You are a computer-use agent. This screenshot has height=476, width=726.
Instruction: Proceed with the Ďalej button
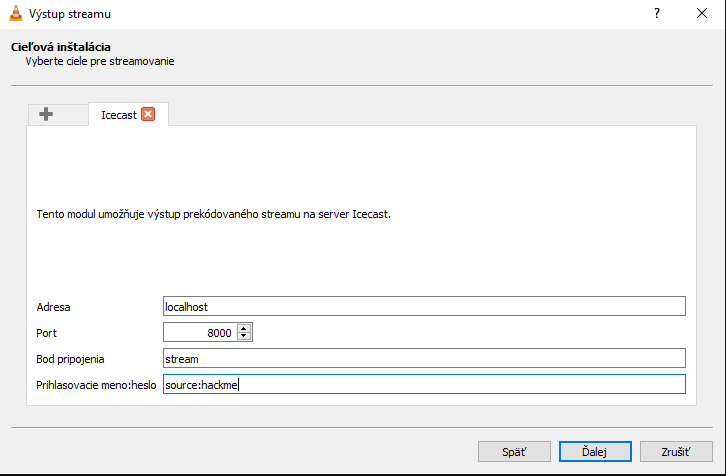point(595,451)
